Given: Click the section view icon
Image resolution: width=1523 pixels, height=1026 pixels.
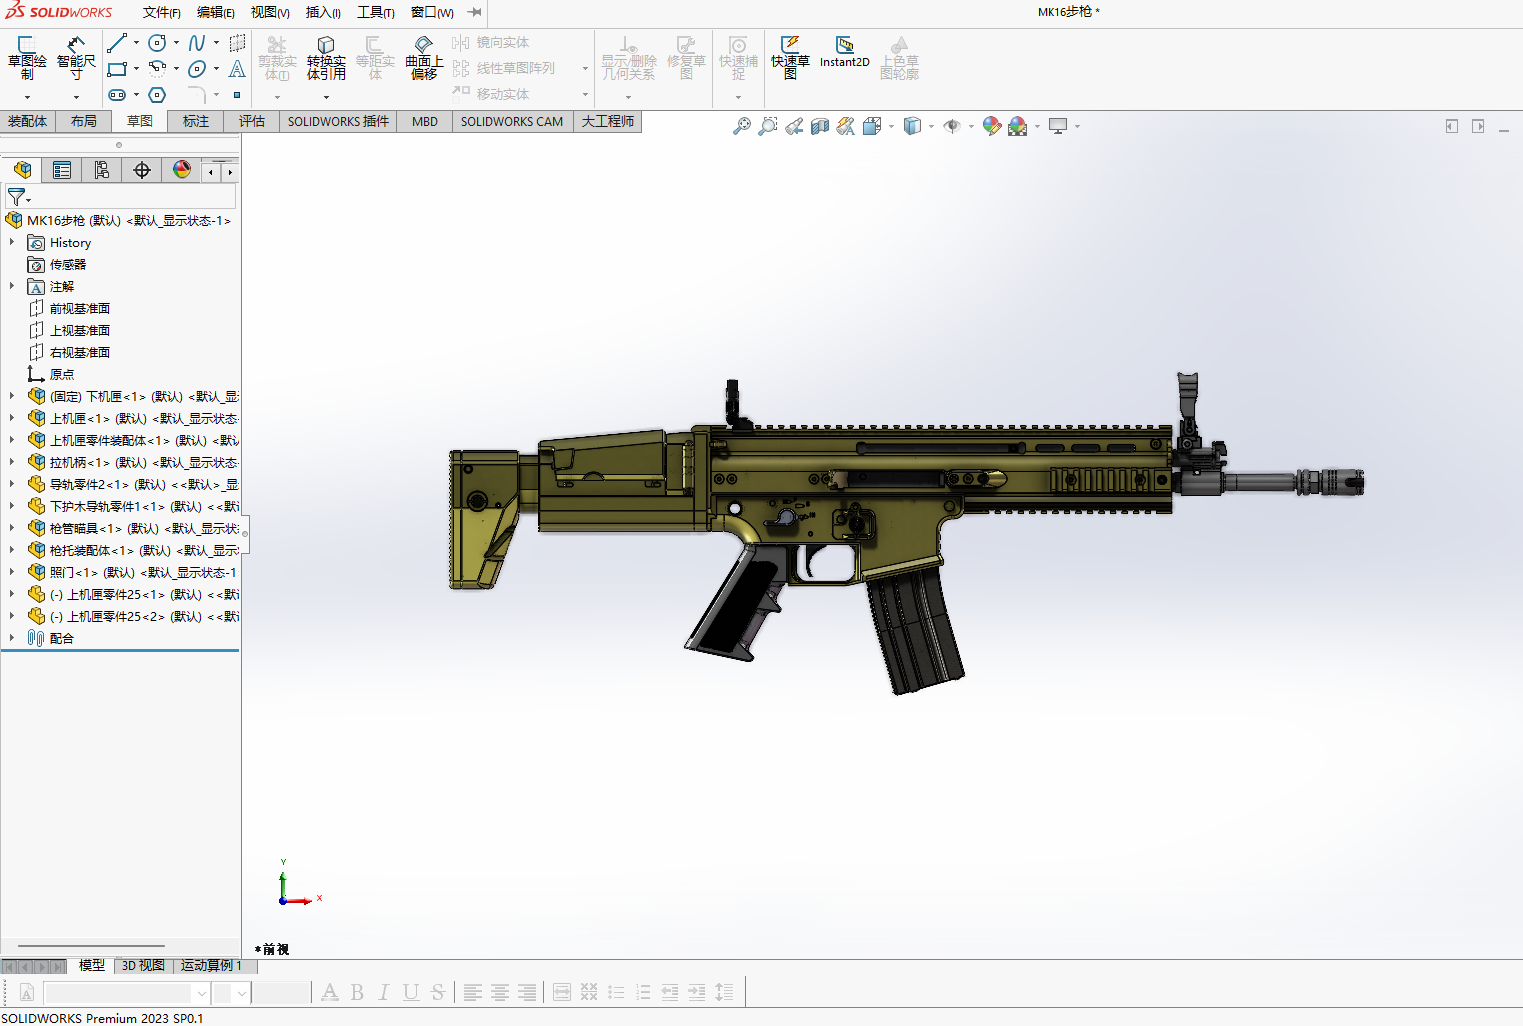Looking at the screenshot, I should 820,126.
